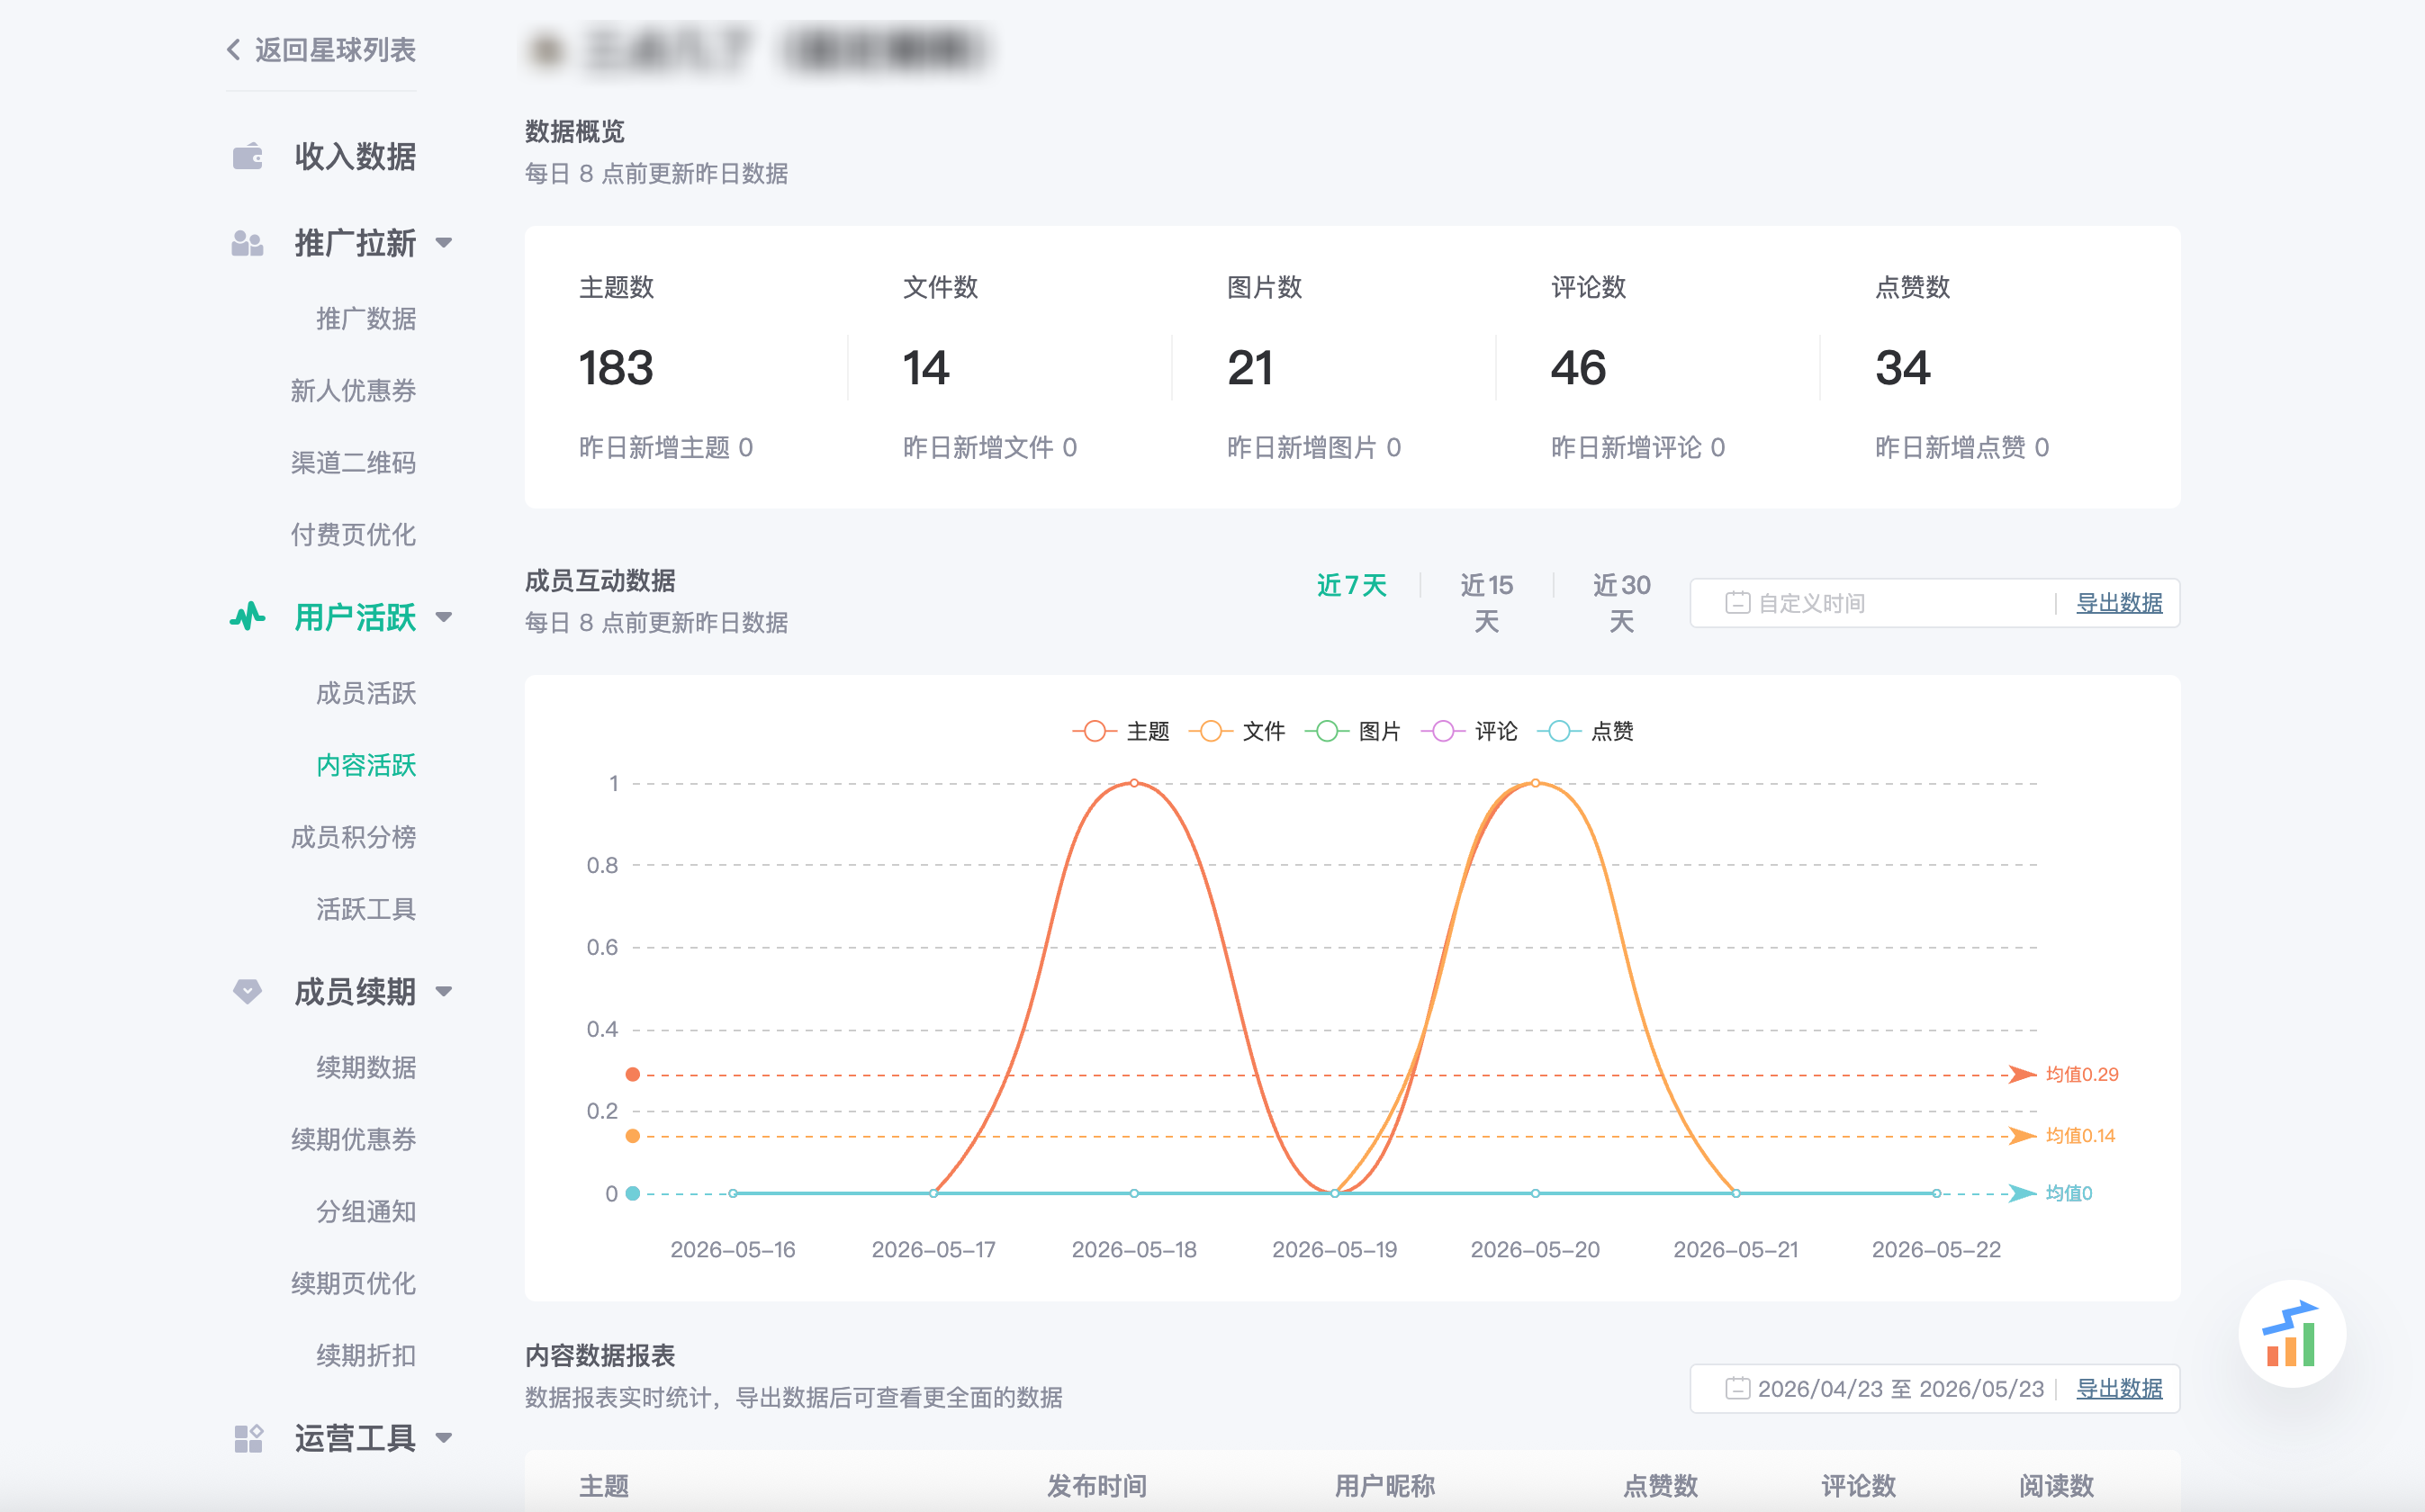
Task: Open 成员活跃 page
Action: [366, 694]
